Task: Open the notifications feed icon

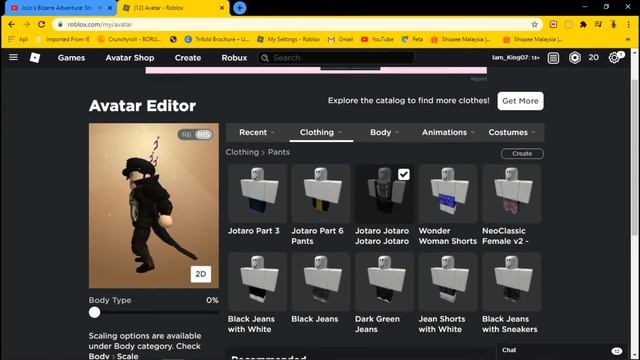Action: tap(553, 58)
